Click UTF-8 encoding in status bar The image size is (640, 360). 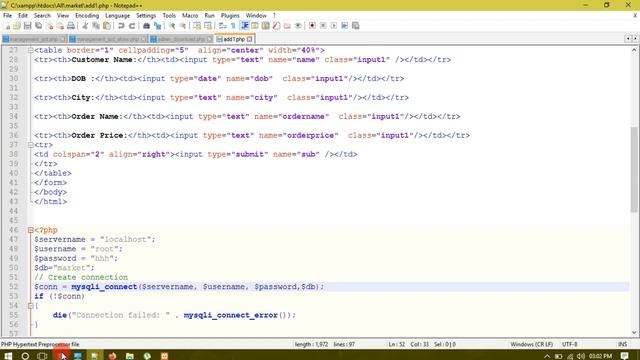(x=569, y=344)
